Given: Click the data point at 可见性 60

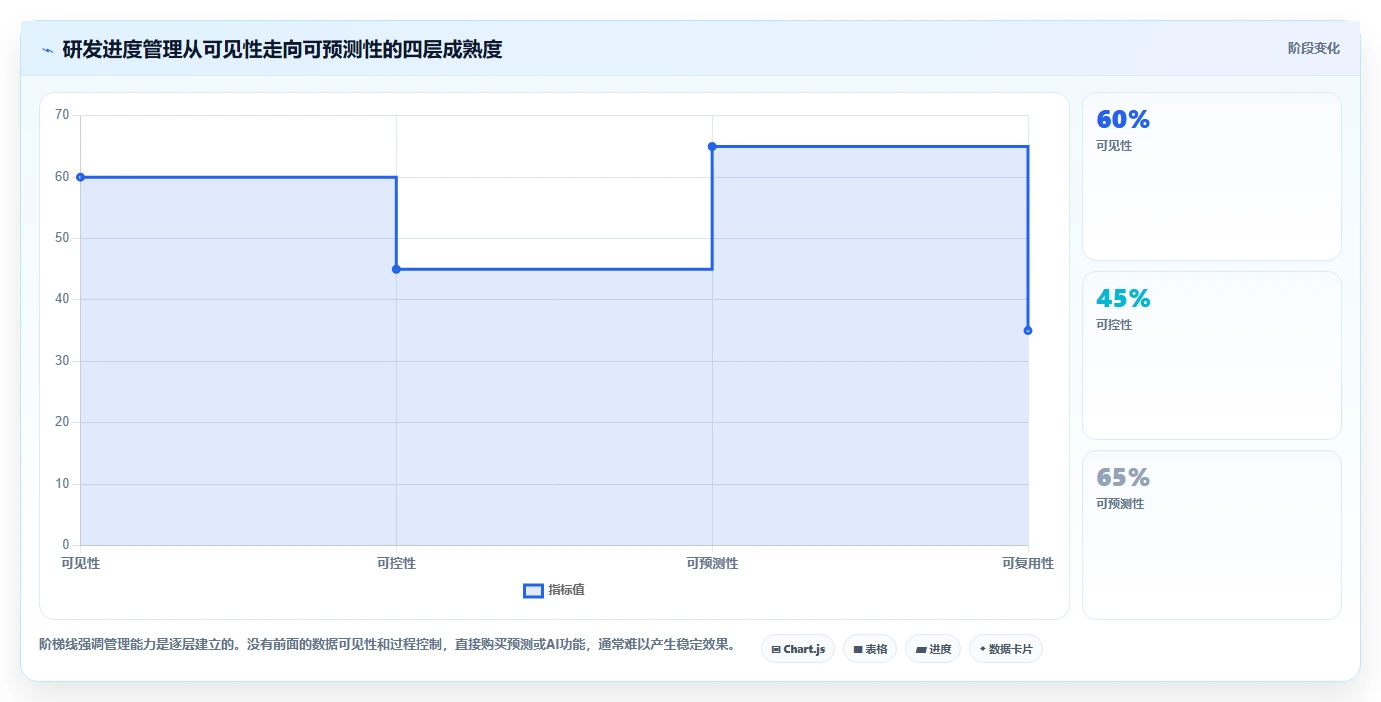Looking at the screenshot, I should (x=80, y=177).
